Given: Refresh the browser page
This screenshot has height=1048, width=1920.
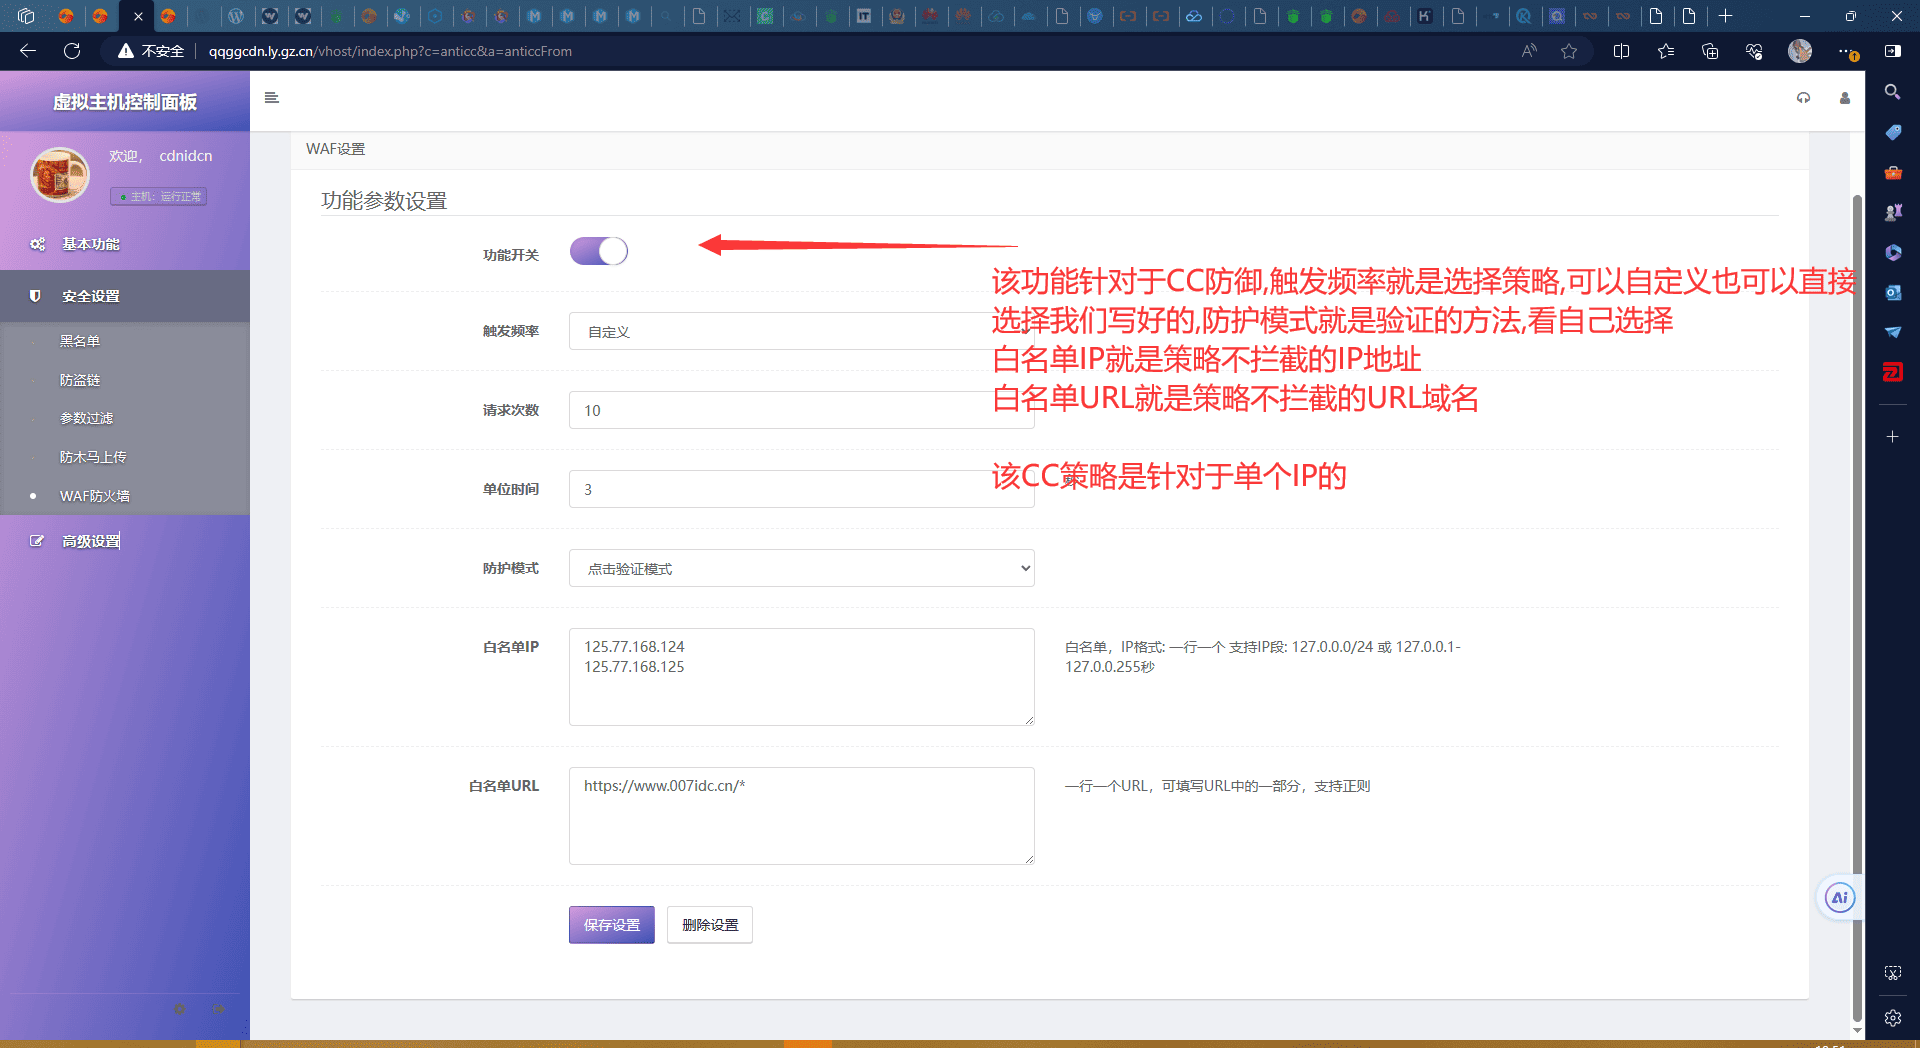Looking at the screenshot, I should (72, 51).
